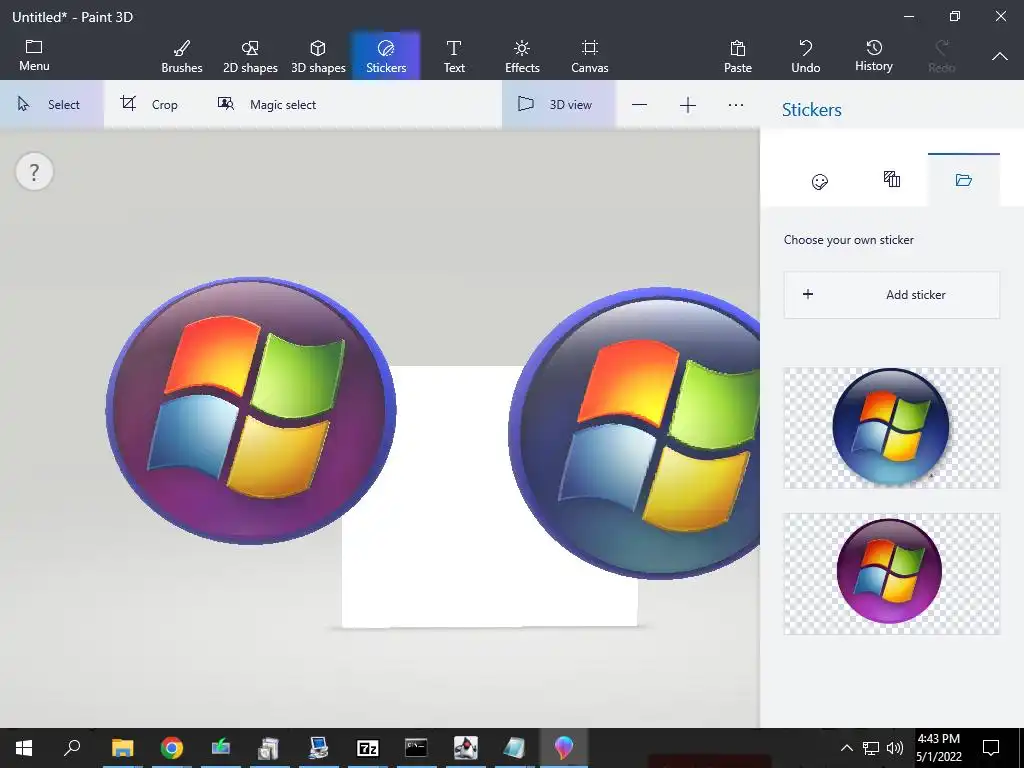Zoom in with the plus button
The width and height of the screenshot is (1024, 768).
688,105
